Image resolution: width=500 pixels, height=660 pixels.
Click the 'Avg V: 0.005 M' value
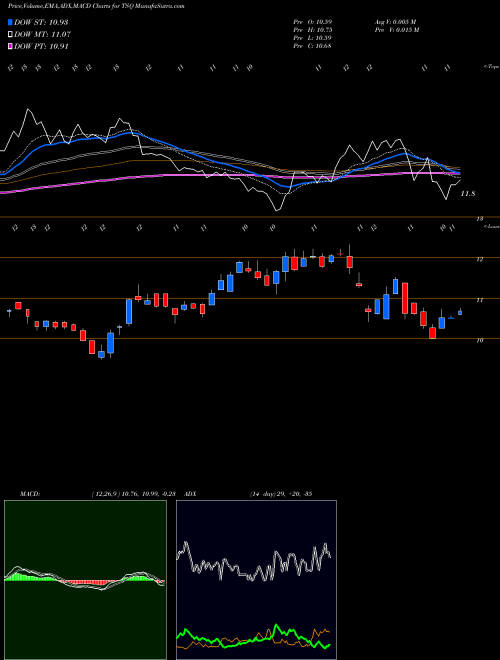point(395,22)
